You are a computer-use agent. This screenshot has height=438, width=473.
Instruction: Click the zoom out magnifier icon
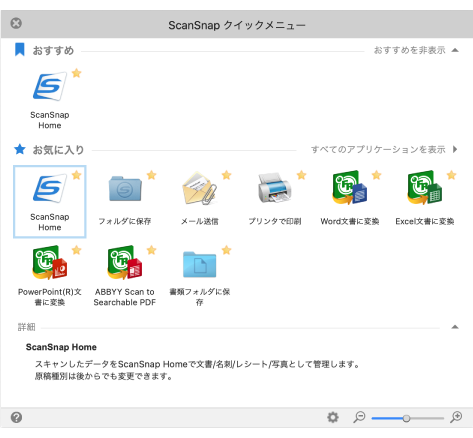coord(359,417)
